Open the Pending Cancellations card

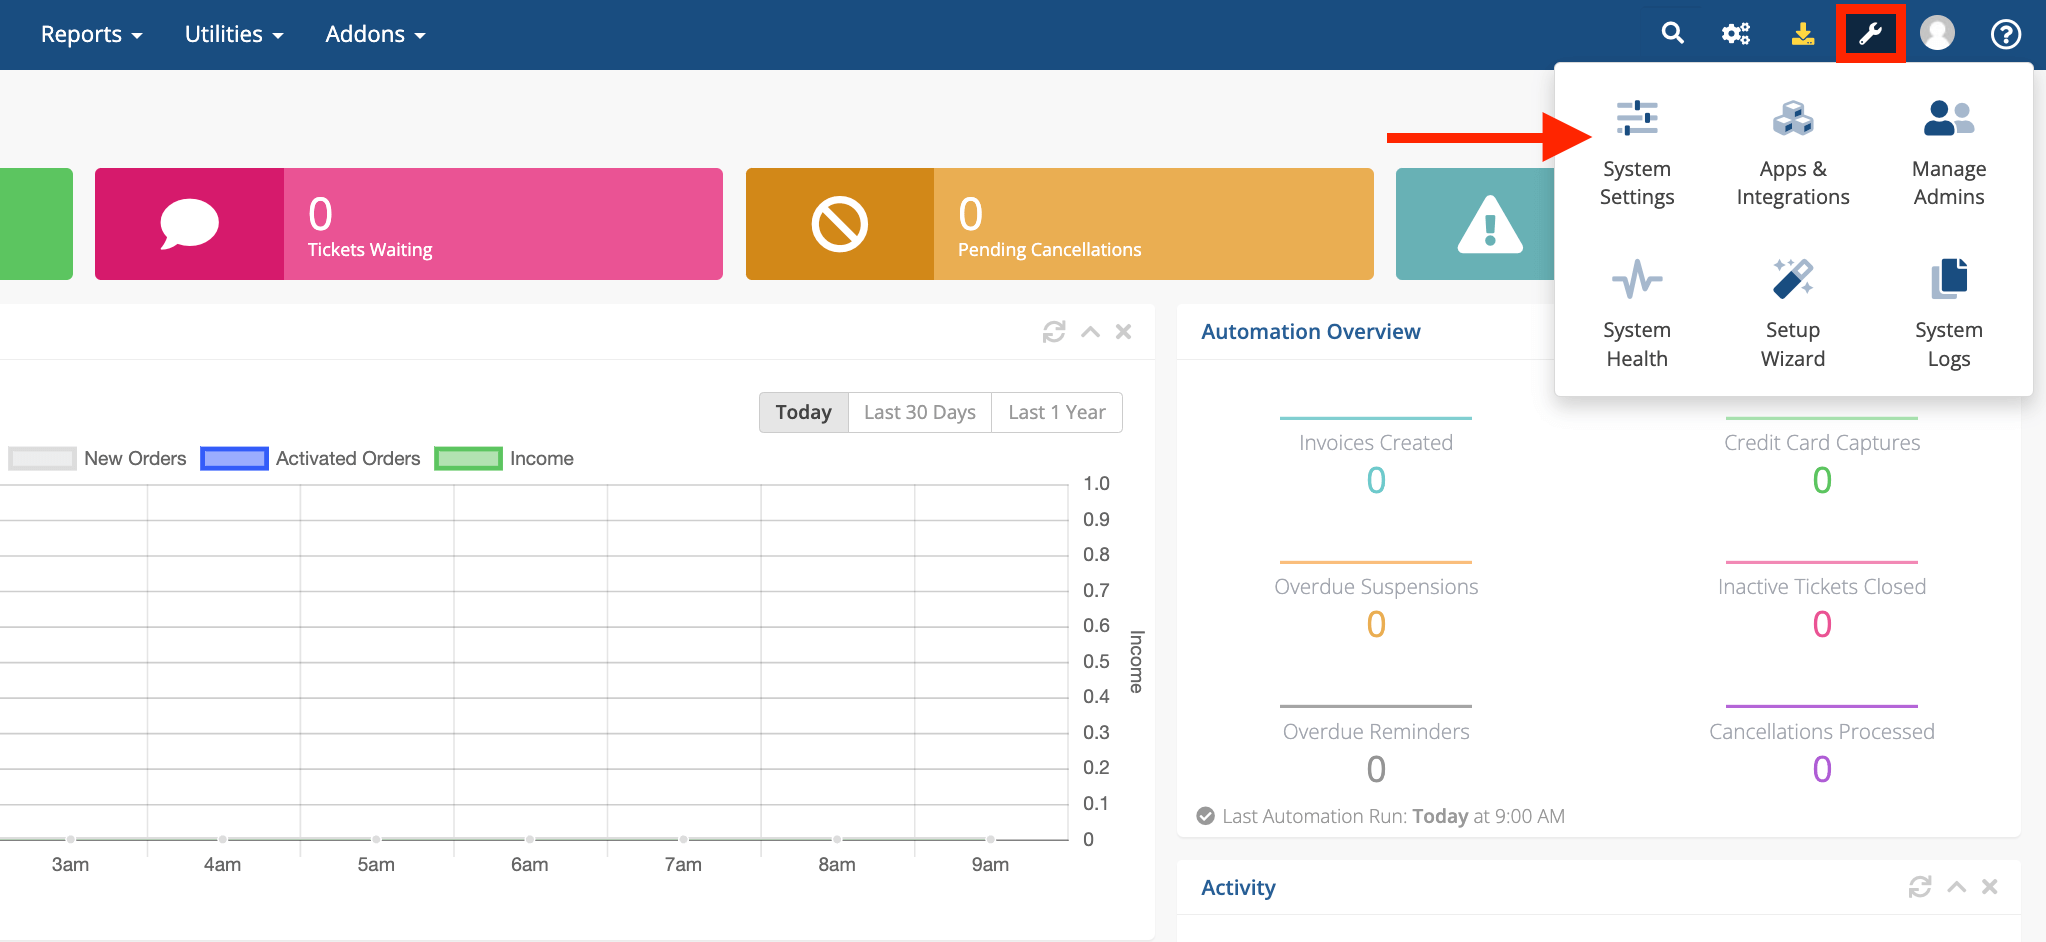point(1060,224)
